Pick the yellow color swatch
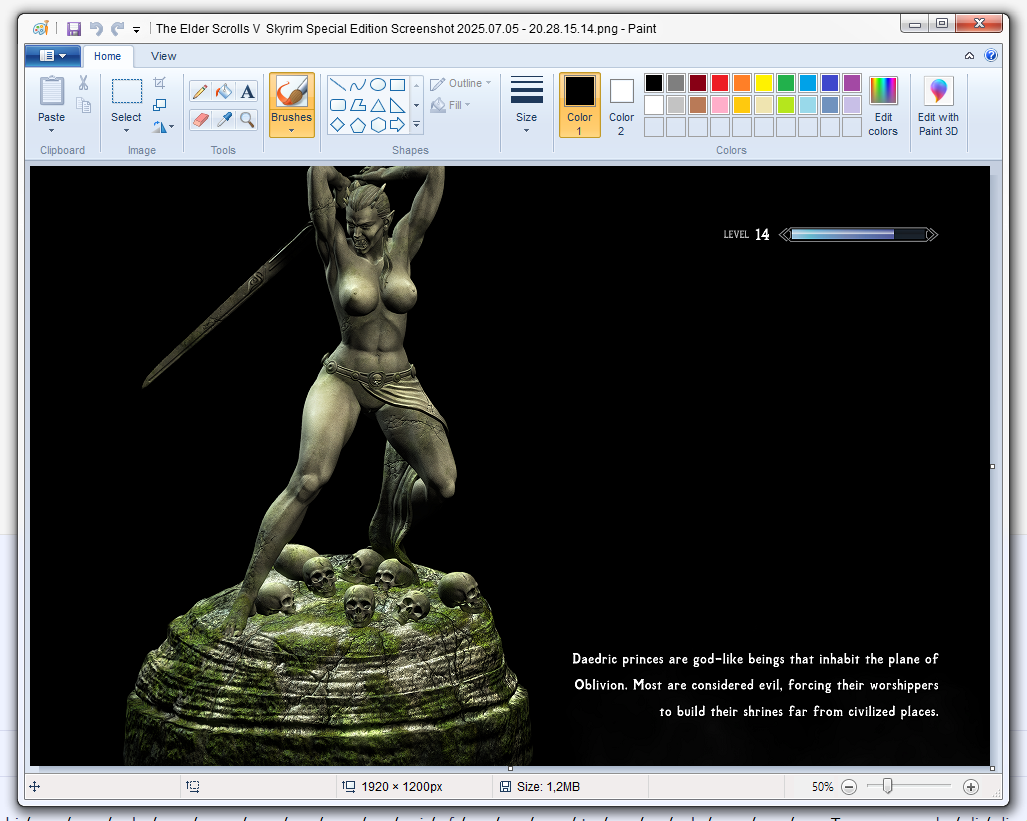The width and height of the screenshot is (1027, 821). point(764,83)
